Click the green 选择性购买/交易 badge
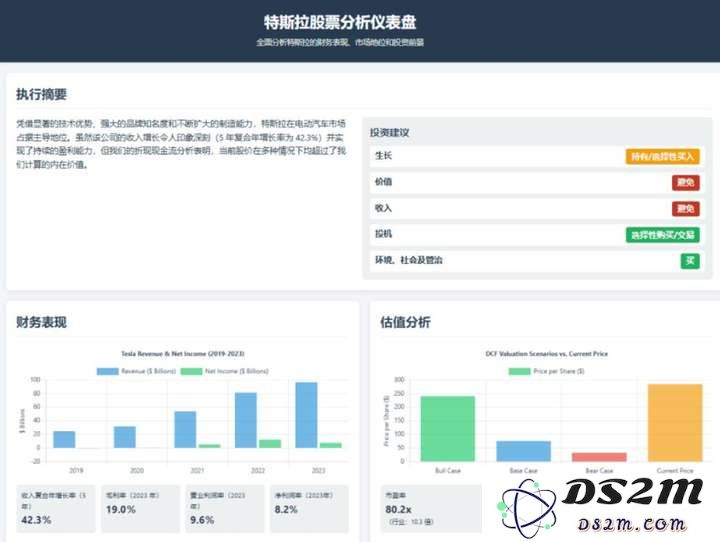The height and width of the screenshot is (542, 720). click(662, 235)
